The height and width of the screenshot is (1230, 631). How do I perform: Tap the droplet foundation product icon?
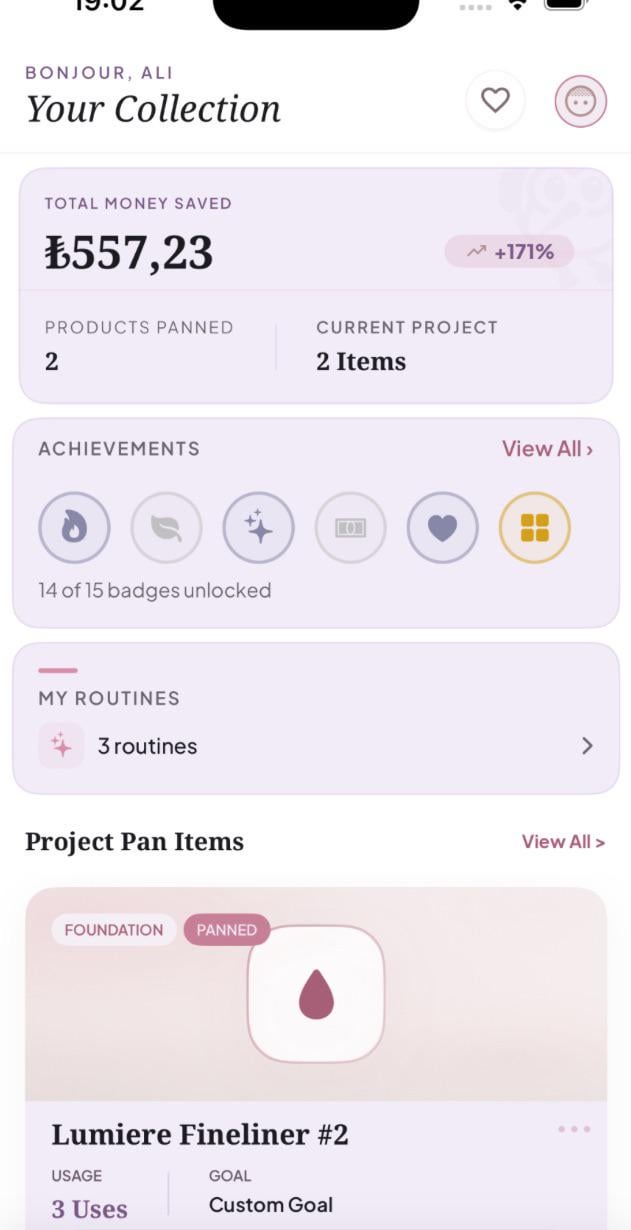tap(316, 994)
